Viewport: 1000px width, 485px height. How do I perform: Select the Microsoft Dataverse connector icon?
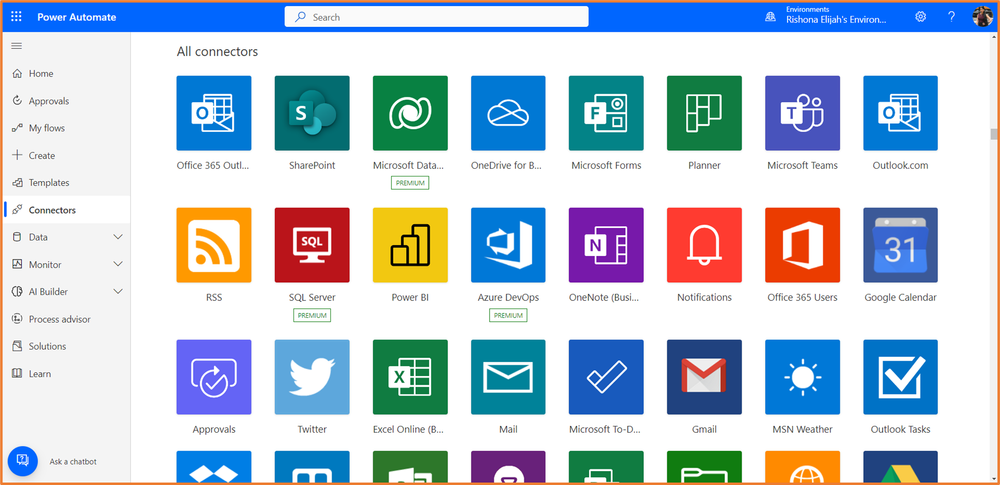pos(410,113)
